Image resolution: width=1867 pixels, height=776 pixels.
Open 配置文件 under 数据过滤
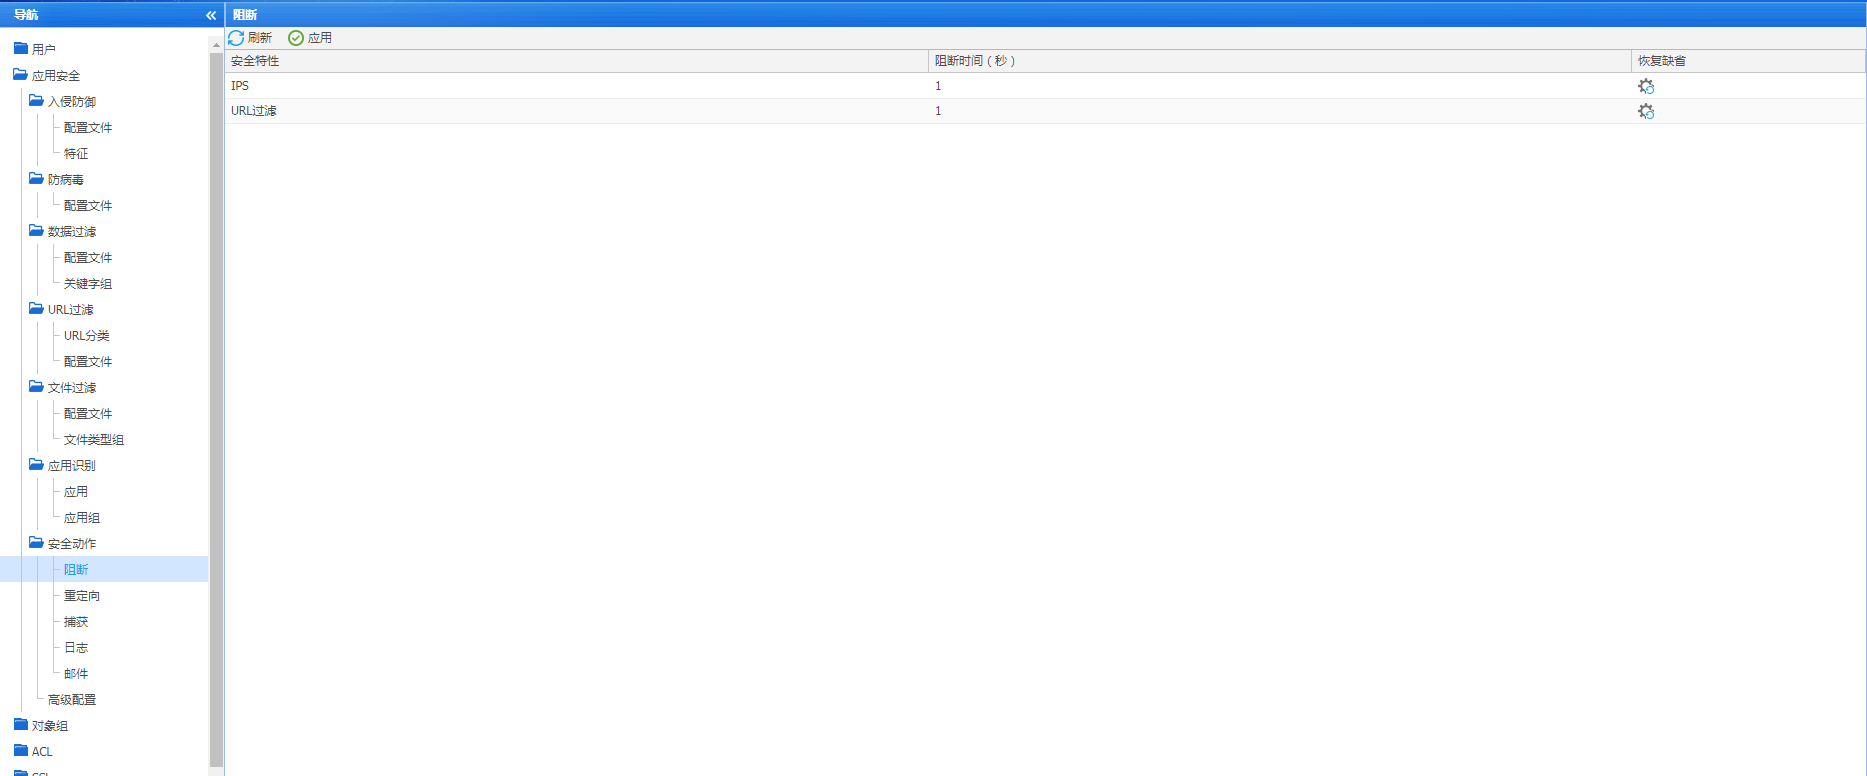coord(88,258)
